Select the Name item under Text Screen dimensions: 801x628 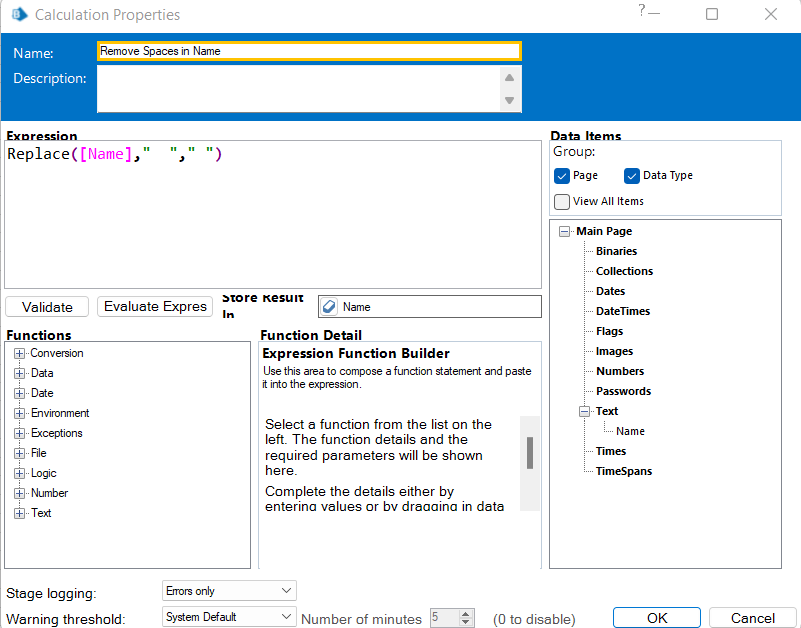[629, 431]
